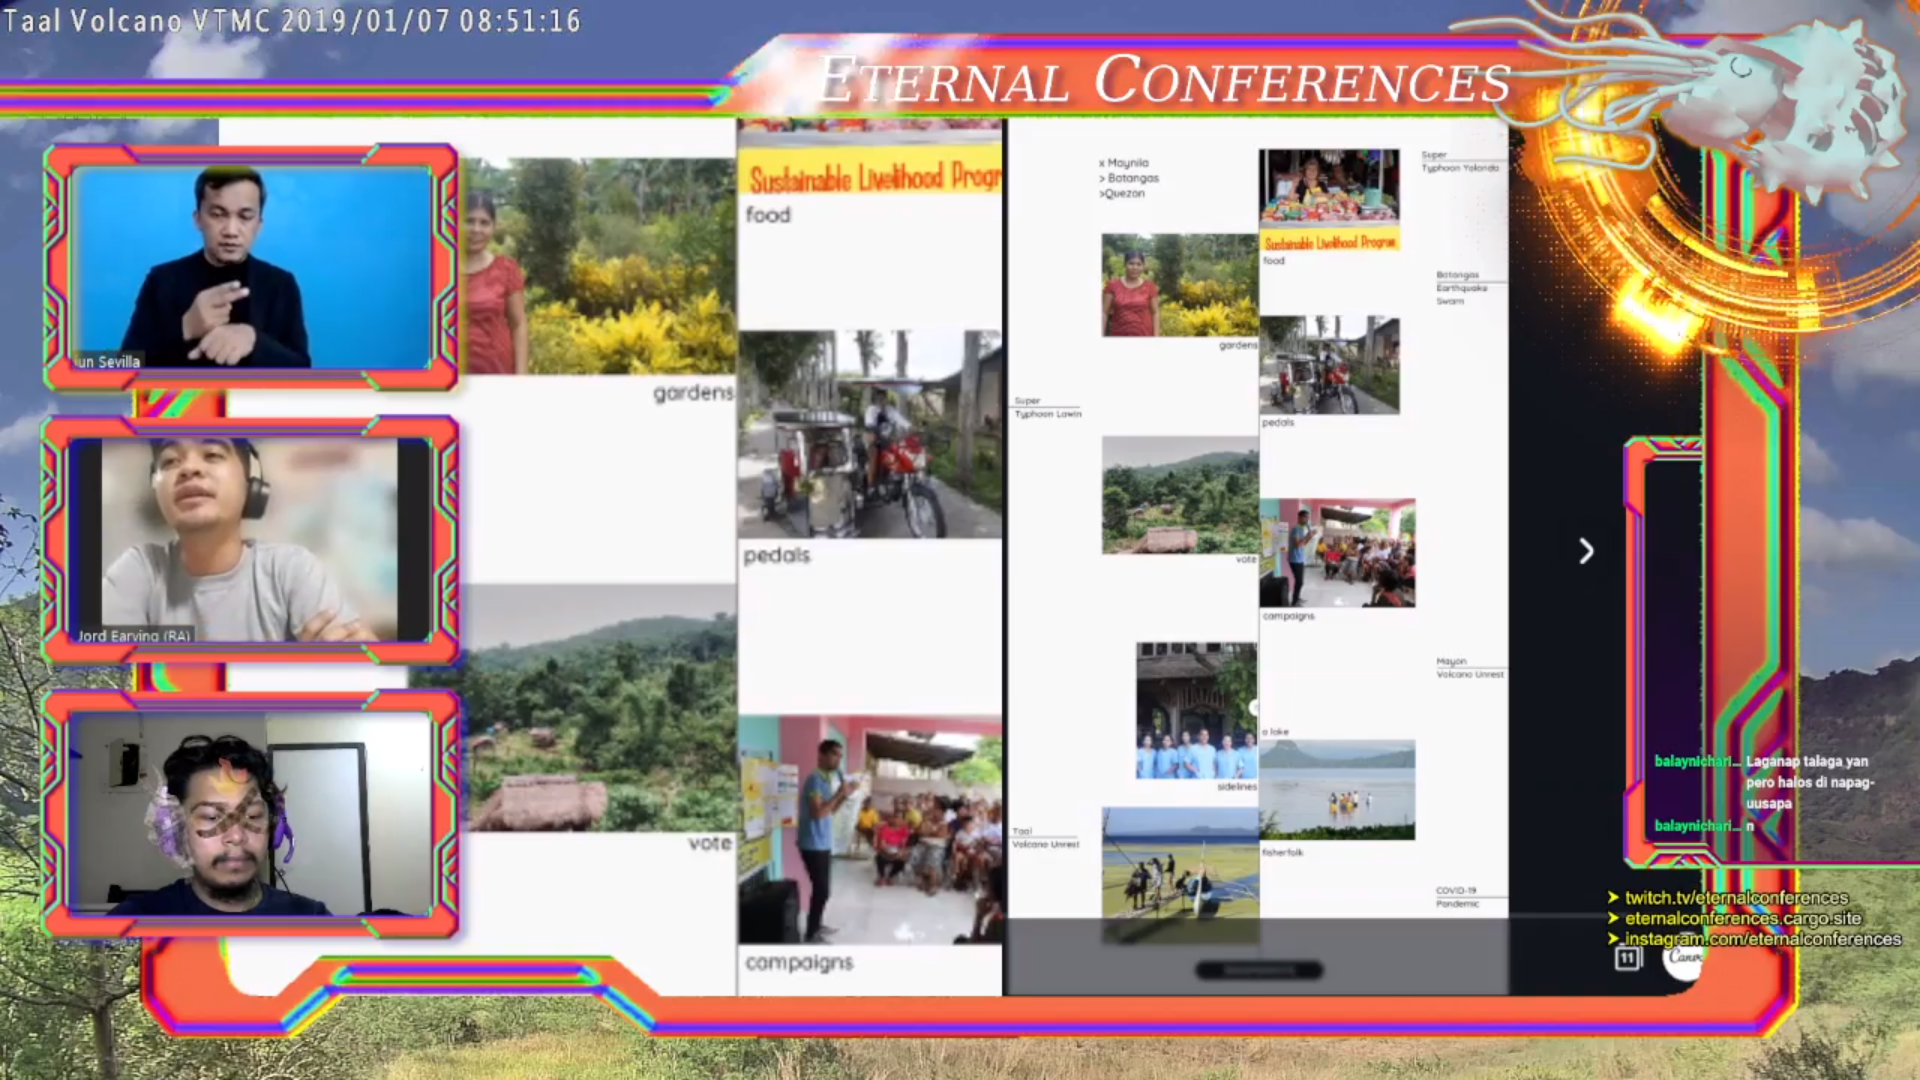Image resolution: width=1920 pixels, height=1080 pixels.
Task: Open the eternalconferences.cargo.site link
Action: [1742, 918]
